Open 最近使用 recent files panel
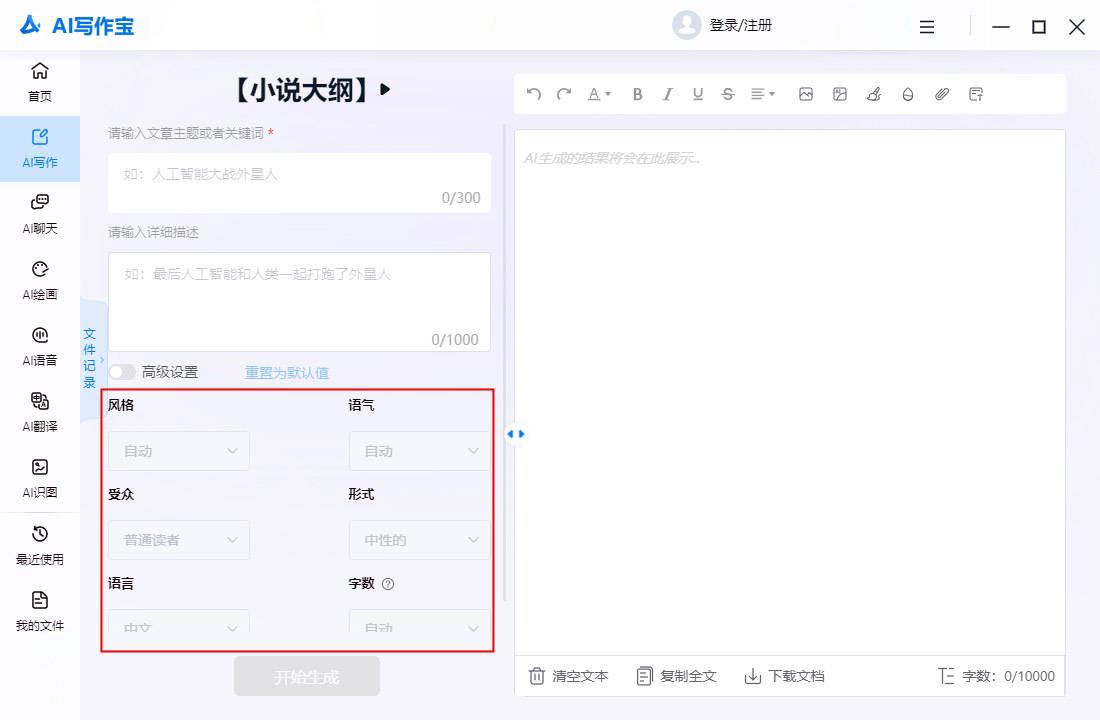The height and width of the screenshot is (720, 1100). pyautogui.click(x=39, y=545)
